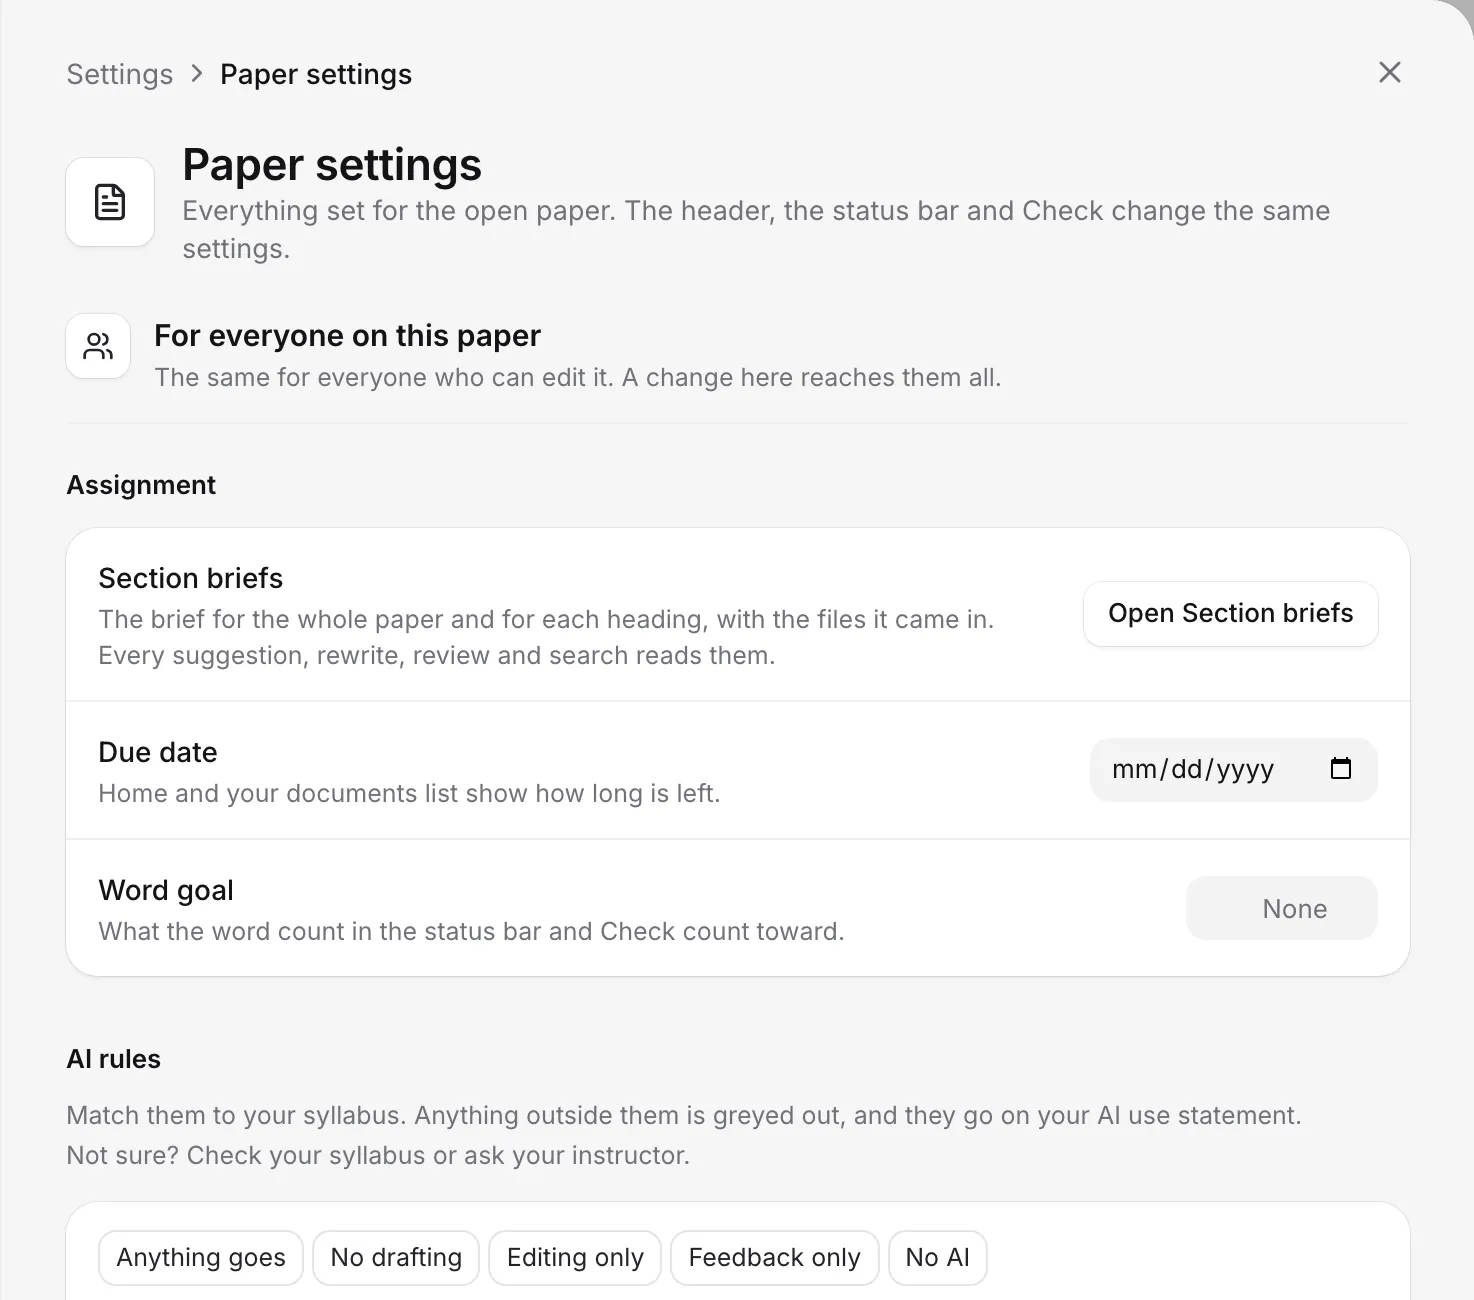This screenshot has width=1474, height=1300.
Task: Select the Anything goes AI rule
Action: click(201, 1257)
